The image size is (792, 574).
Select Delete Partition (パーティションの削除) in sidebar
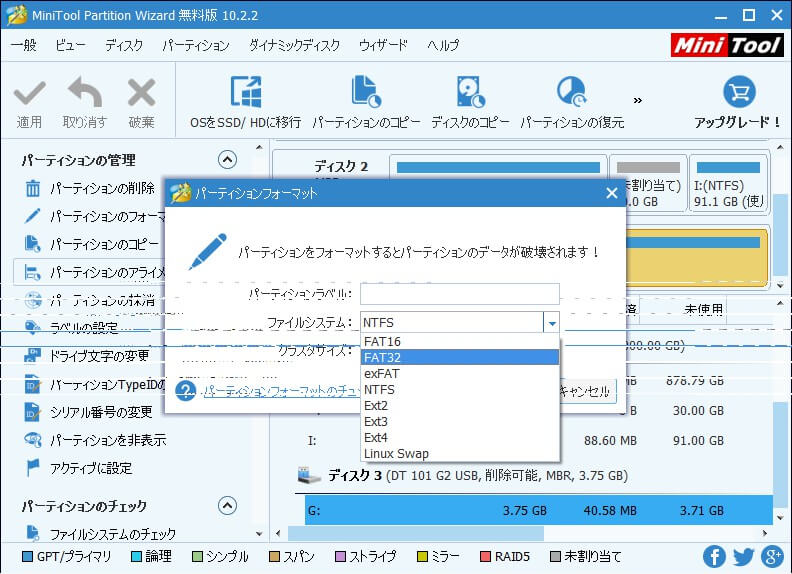(x=89, y=188)
